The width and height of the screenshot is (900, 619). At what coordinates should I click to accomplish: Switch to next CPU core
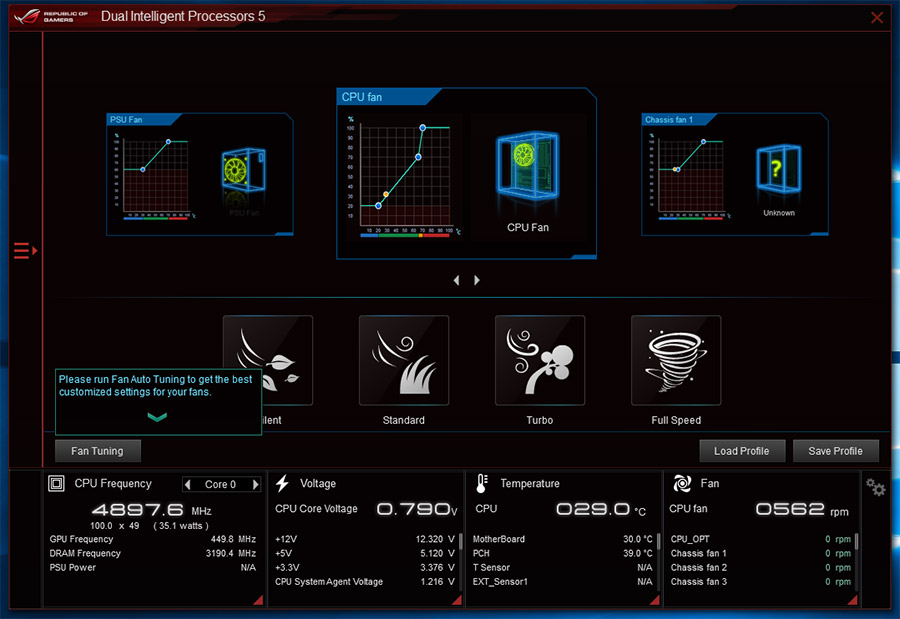pos(255,485)
